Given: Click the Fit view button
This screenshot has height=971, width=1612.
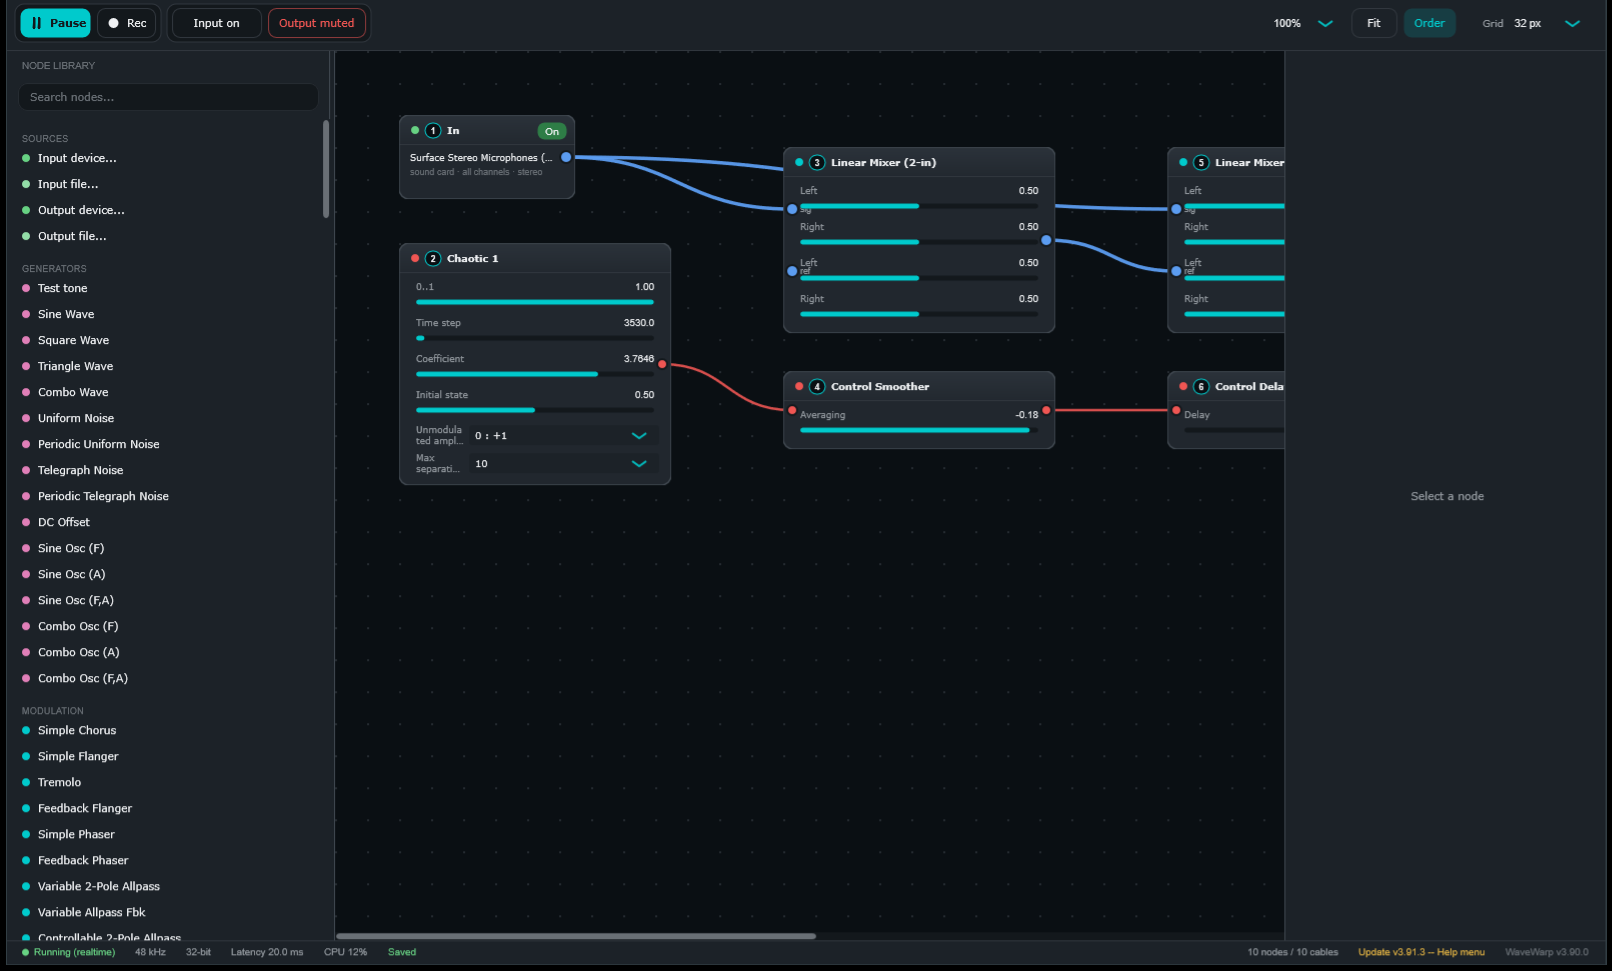Looking at the screenshot, I should tap(1374, 23).
